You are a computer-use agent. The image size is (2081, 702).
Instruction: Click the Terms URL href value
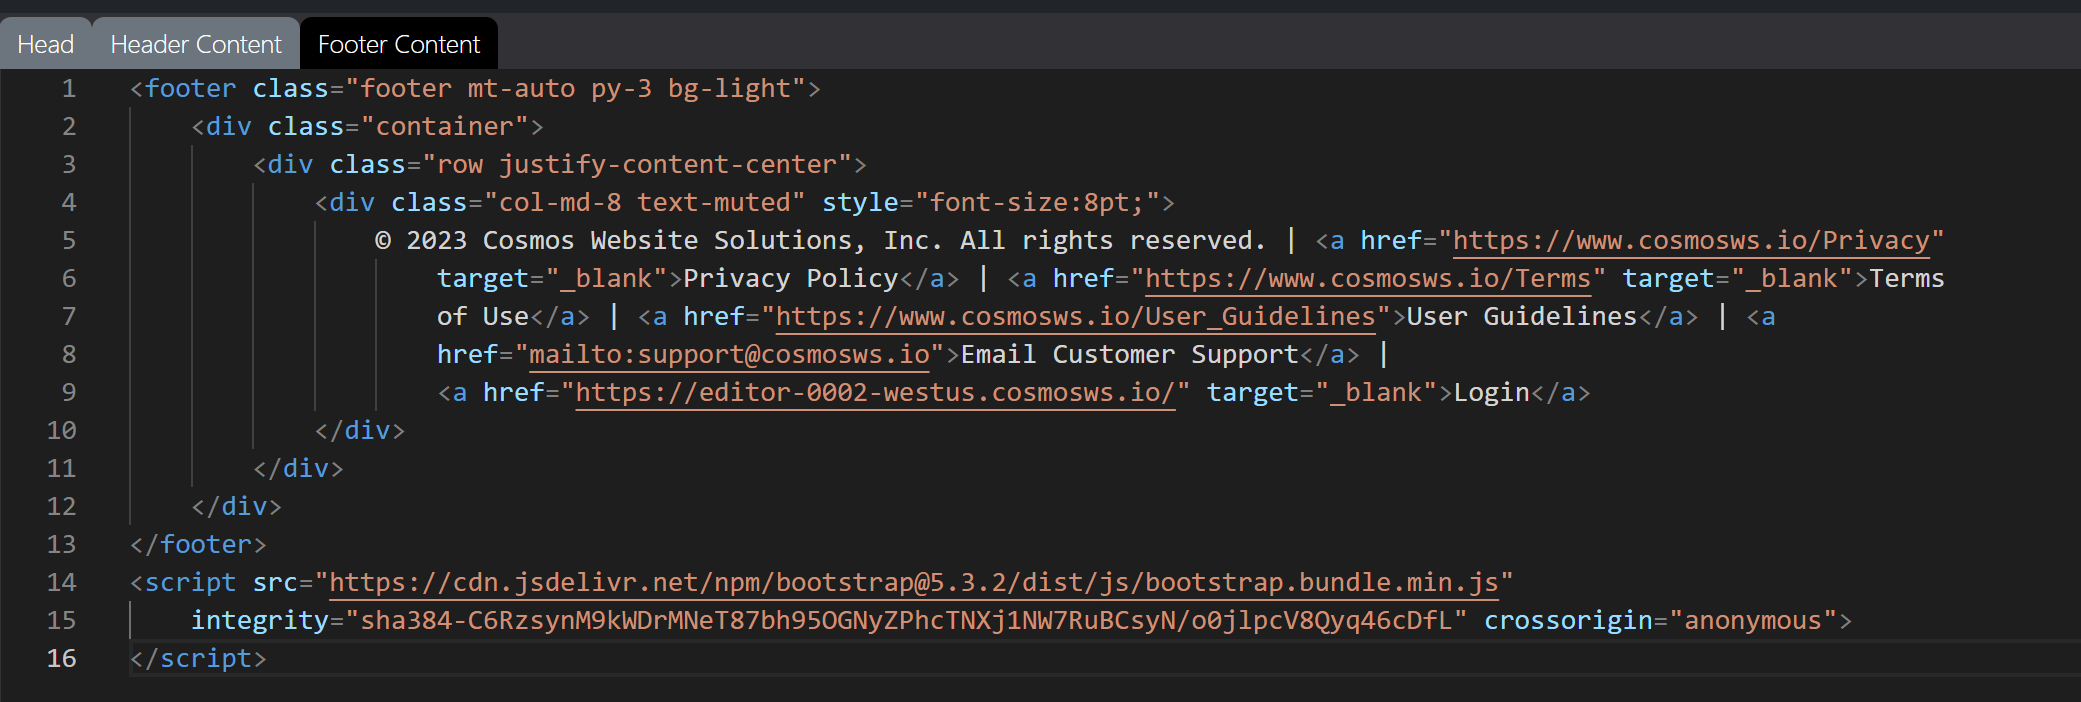click(x=1368, y=278)
